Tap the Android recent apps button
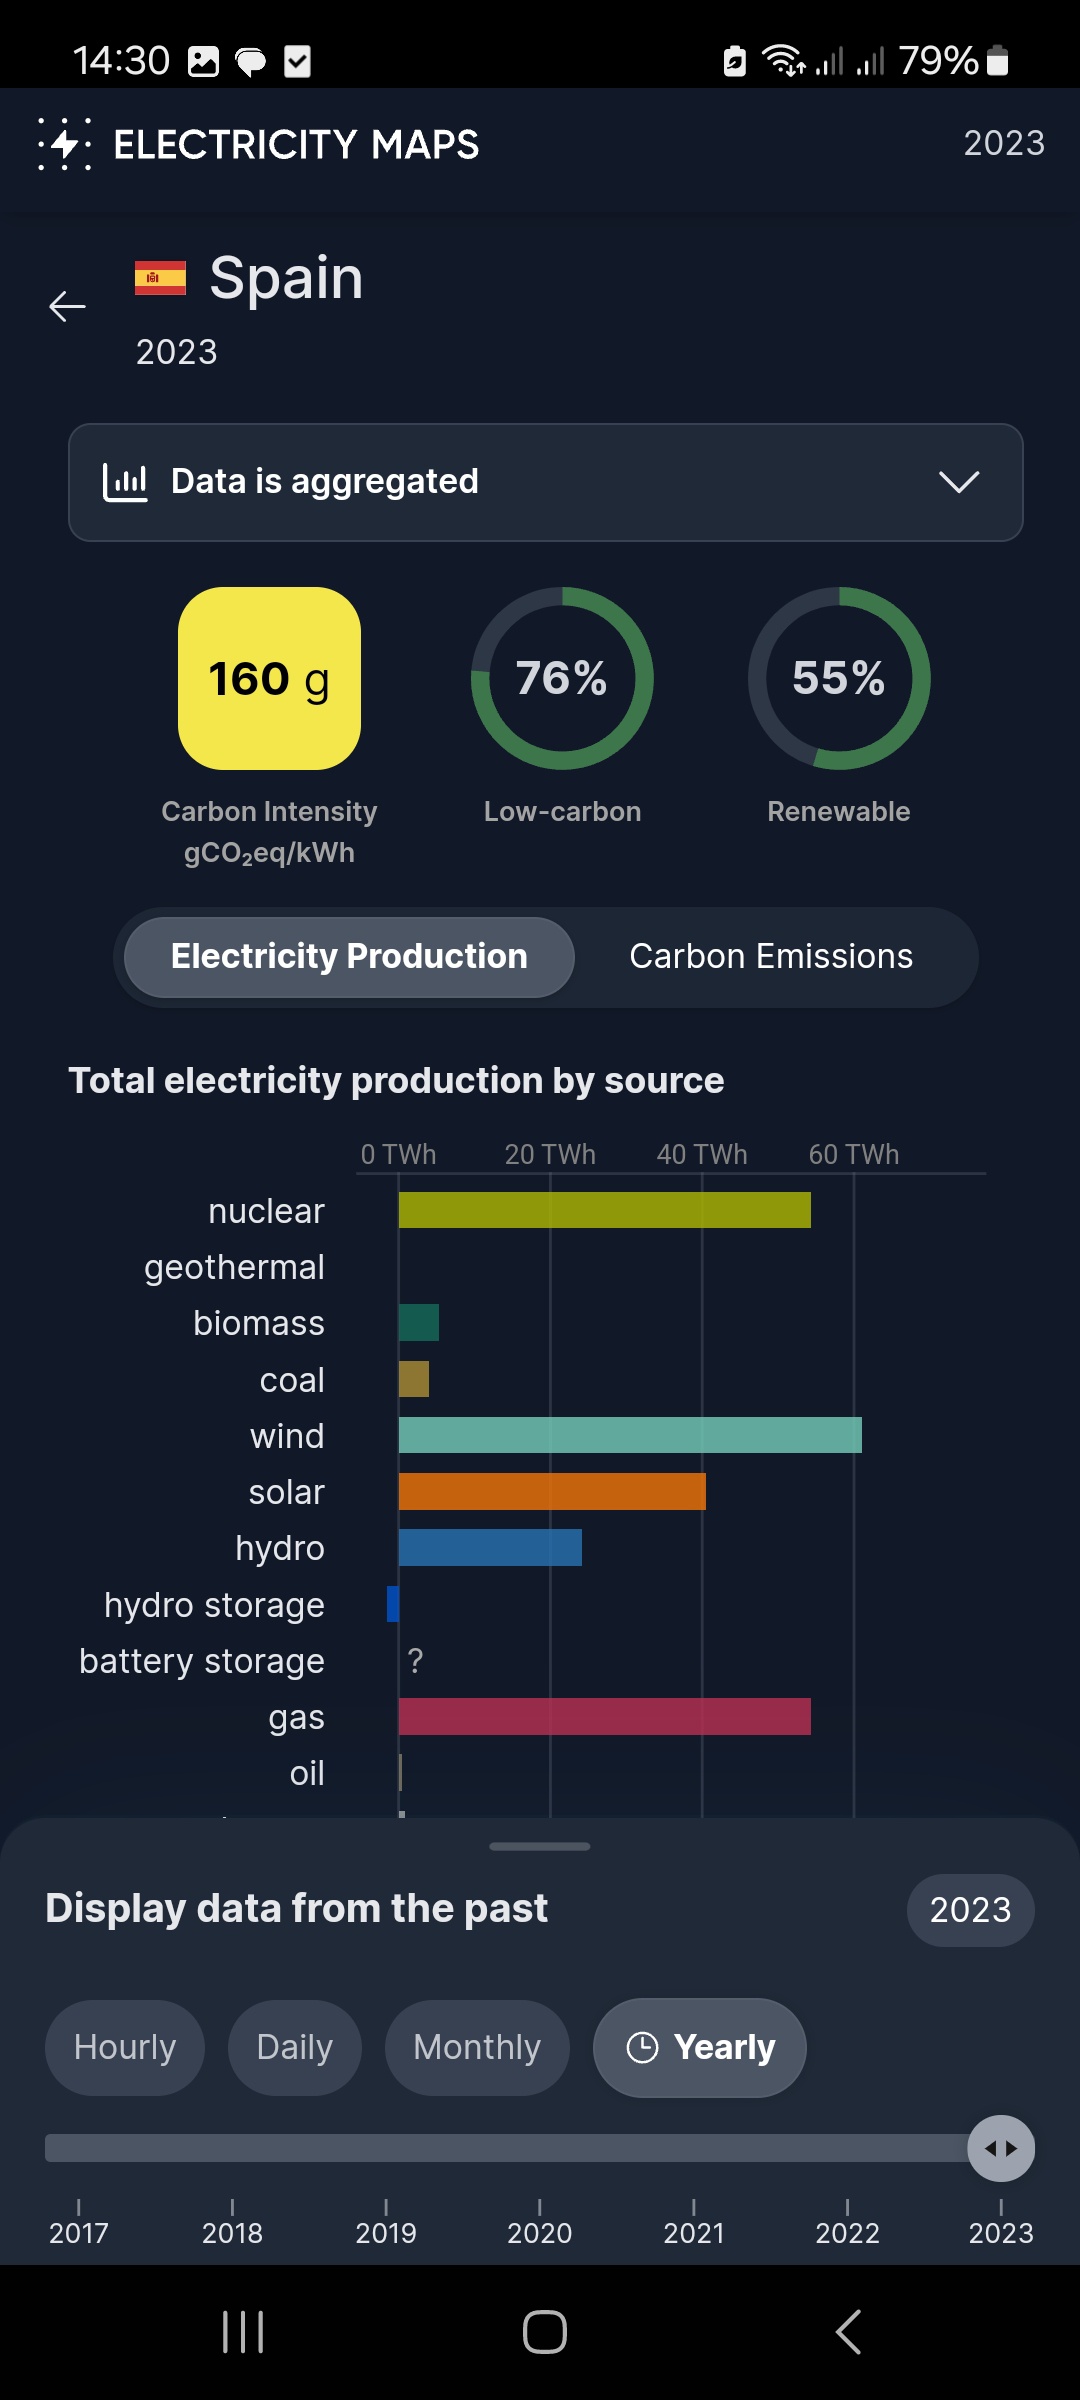Screen dimensions: 1080x2400 pos(243,2332)
